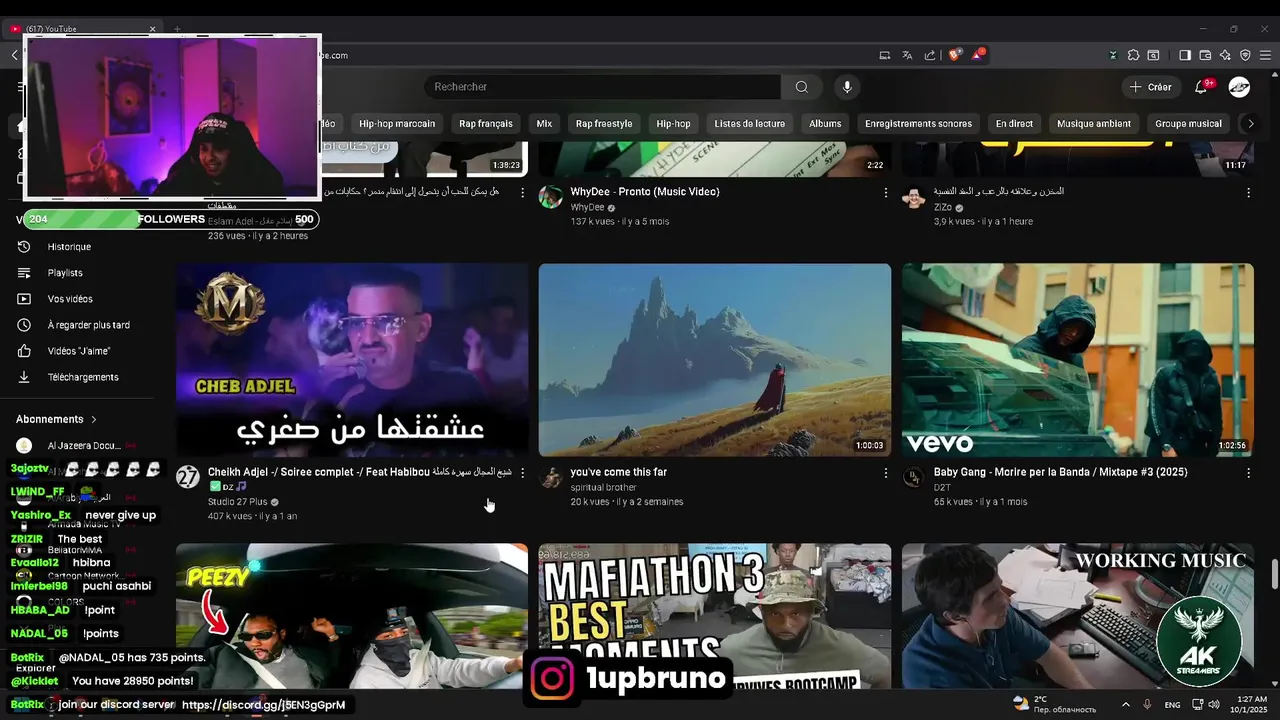Open YouTube notifications bell

coord(1201,87)
